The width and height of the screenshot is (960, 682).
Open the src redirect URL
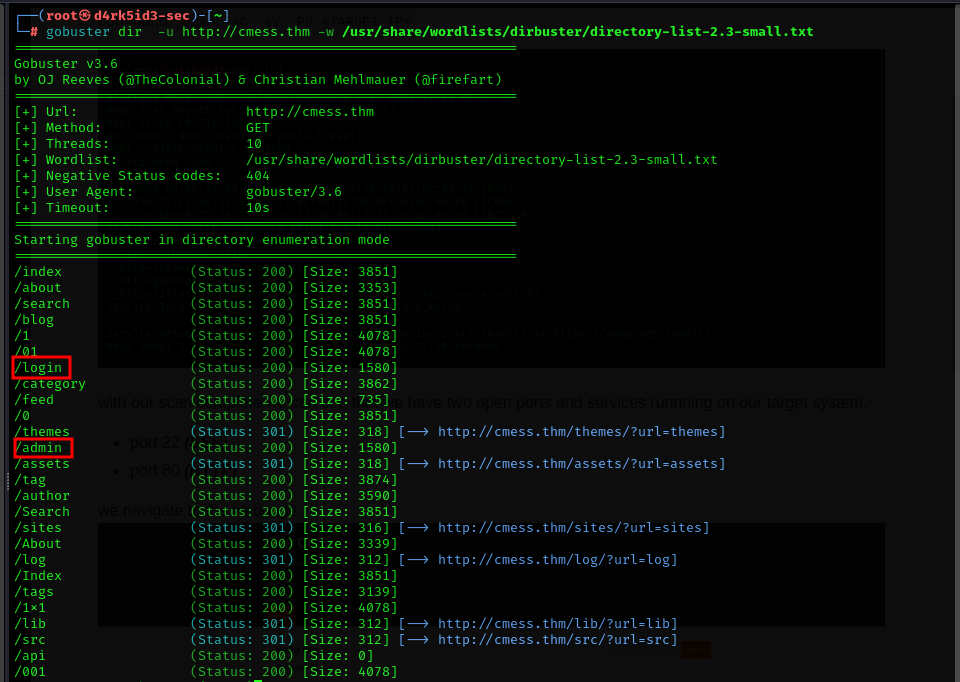click(x=557, y=640)
